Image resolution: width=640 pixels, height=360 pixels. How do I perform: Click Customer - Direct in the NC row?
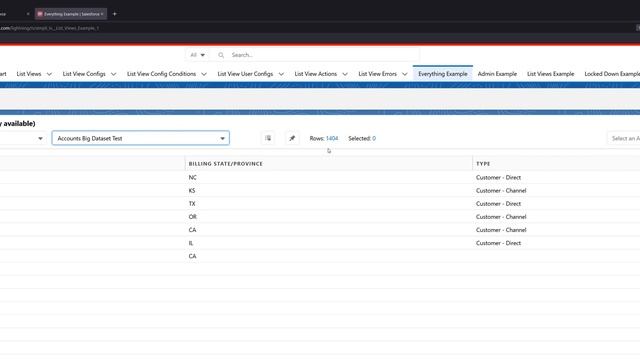[x=498, y=178]
